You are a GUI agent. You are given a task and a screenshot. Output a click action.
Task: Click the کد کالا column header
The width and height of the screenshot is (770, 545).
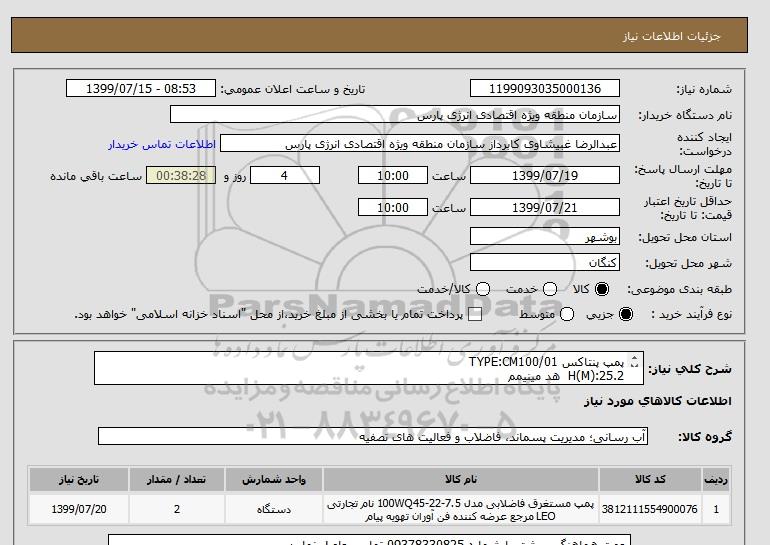650,479
